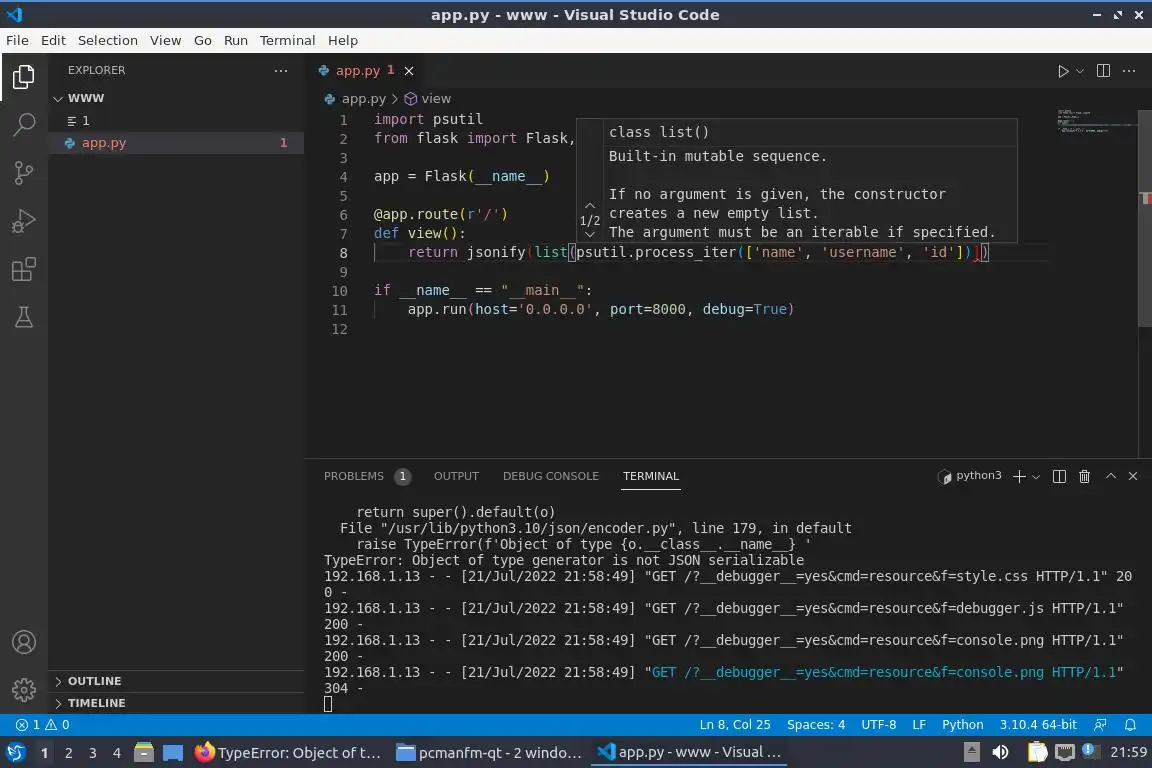
Task: Kill terminal with trash icon
Action: (1084, 476)
